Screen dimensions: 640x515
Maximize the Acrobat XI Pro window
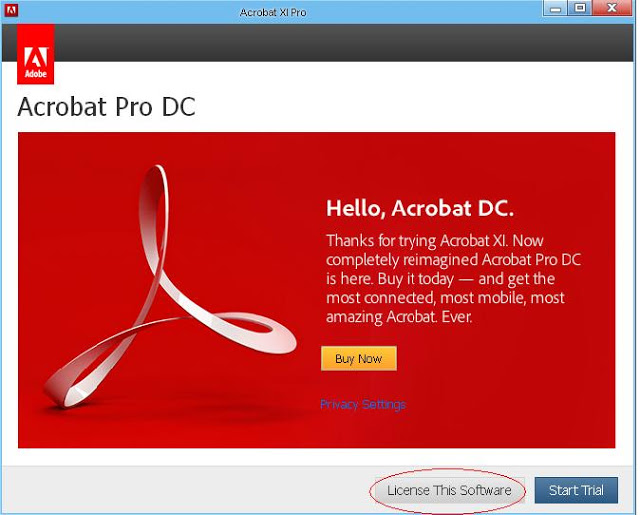[x=580, y=8]
